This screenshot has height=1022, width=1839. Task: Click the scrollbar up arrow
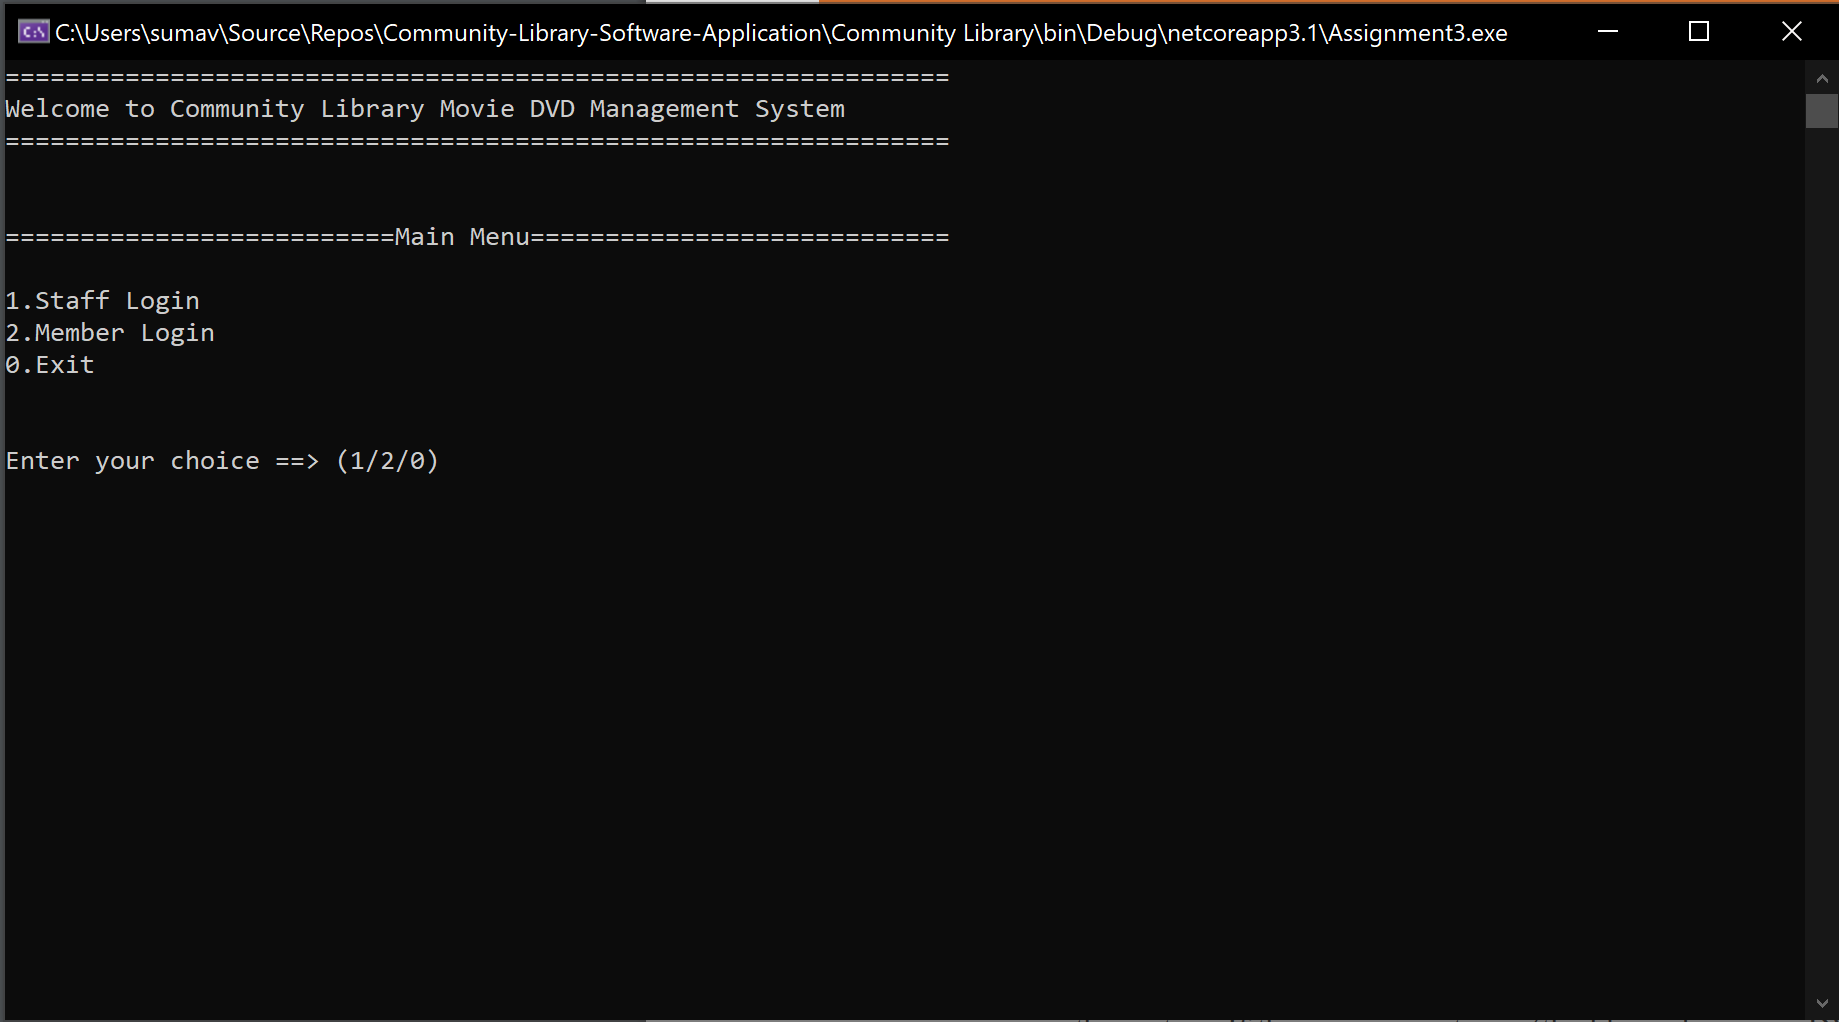coord(1822,77)
